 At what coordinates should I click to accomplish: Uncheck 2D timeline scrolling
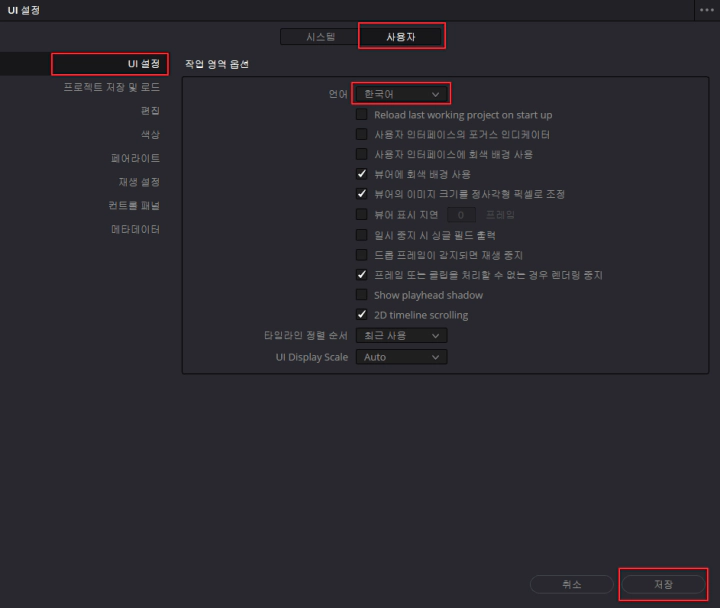[x=362, y=315]
